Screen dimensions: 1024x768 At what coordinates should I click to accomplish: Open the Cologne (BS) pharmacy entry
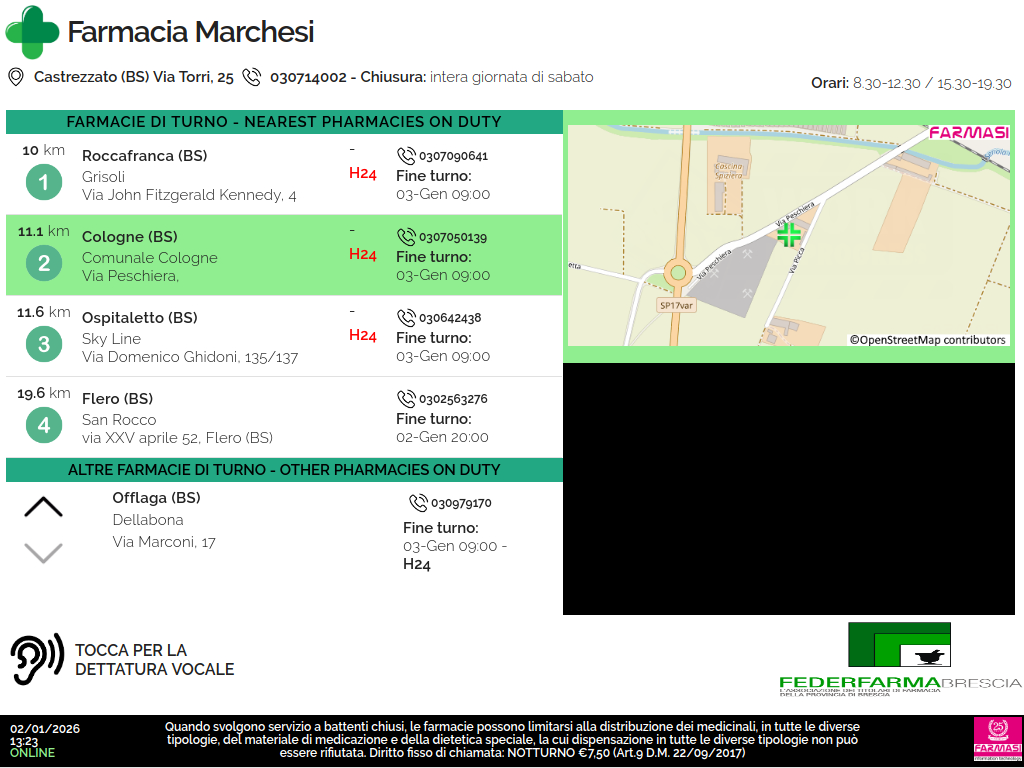click(130, 237)
